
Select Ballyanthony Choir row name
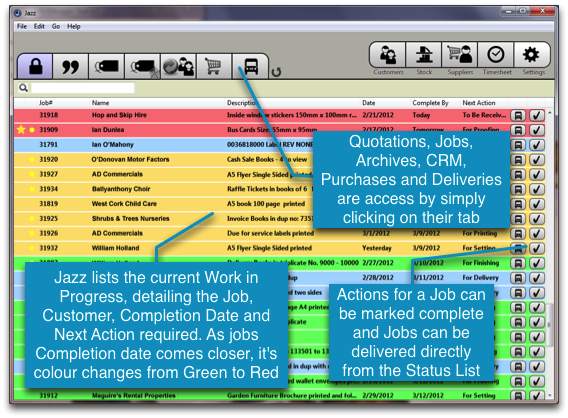pyautogui.click(x=121, y=189)
